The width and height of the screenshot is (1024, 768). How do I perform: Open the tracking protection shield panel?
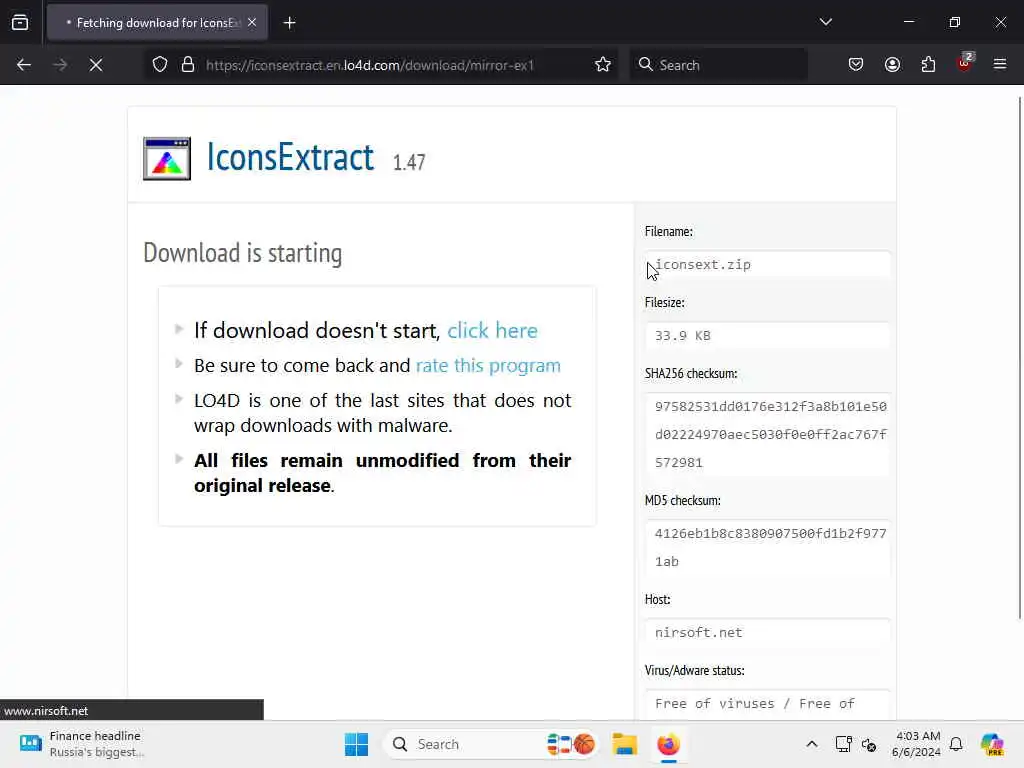pos(160,65)
